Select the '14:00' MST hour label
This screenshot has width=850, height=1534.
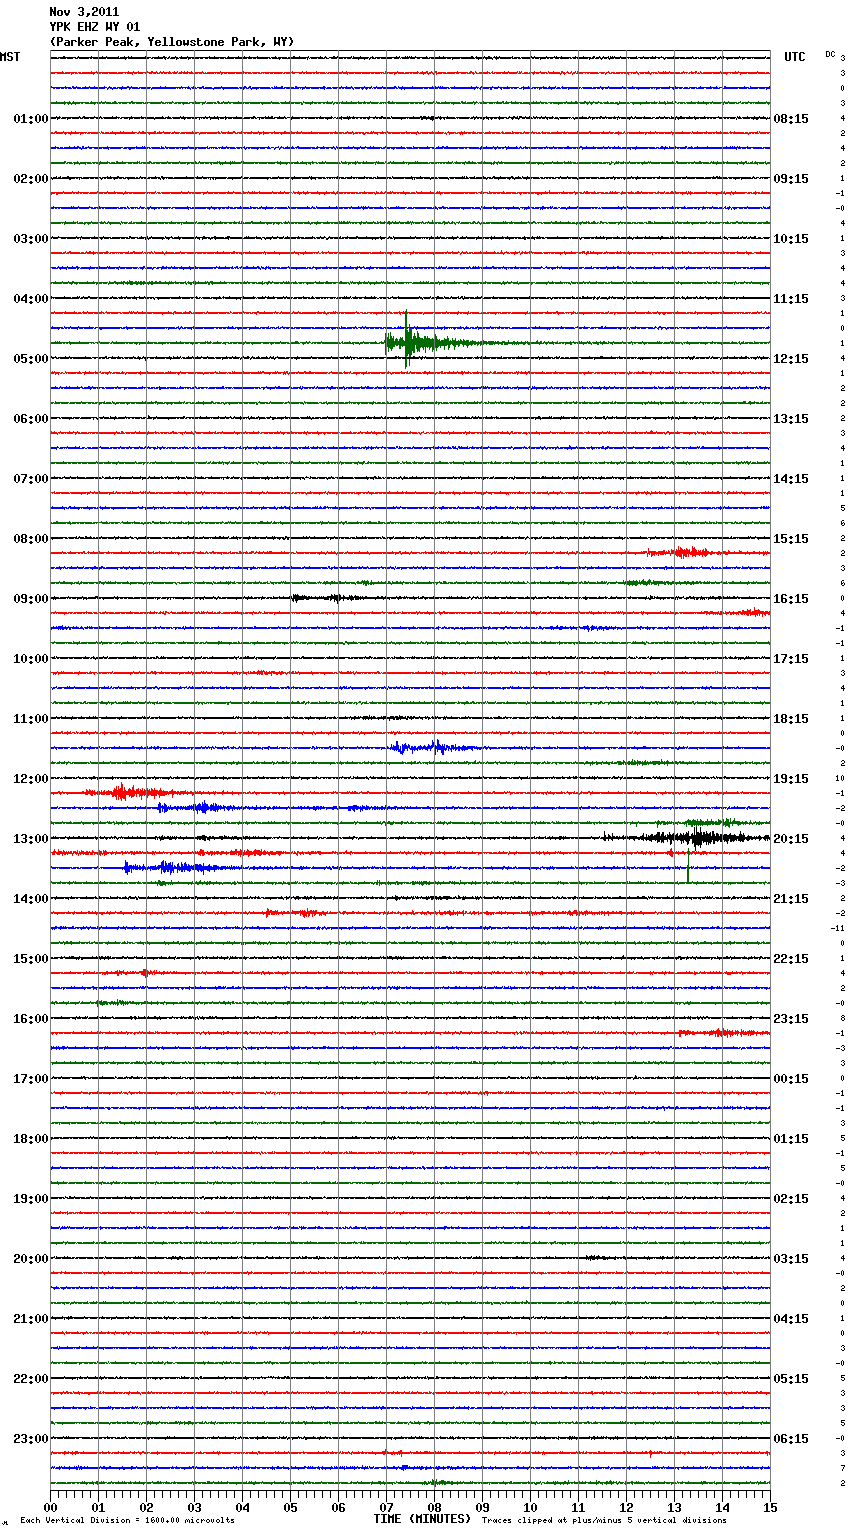30,899
